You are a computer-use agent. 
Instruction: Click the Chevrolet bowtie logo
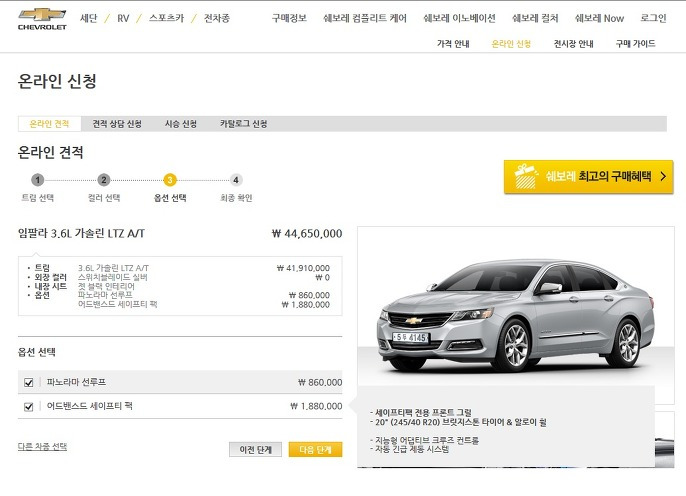42,19
